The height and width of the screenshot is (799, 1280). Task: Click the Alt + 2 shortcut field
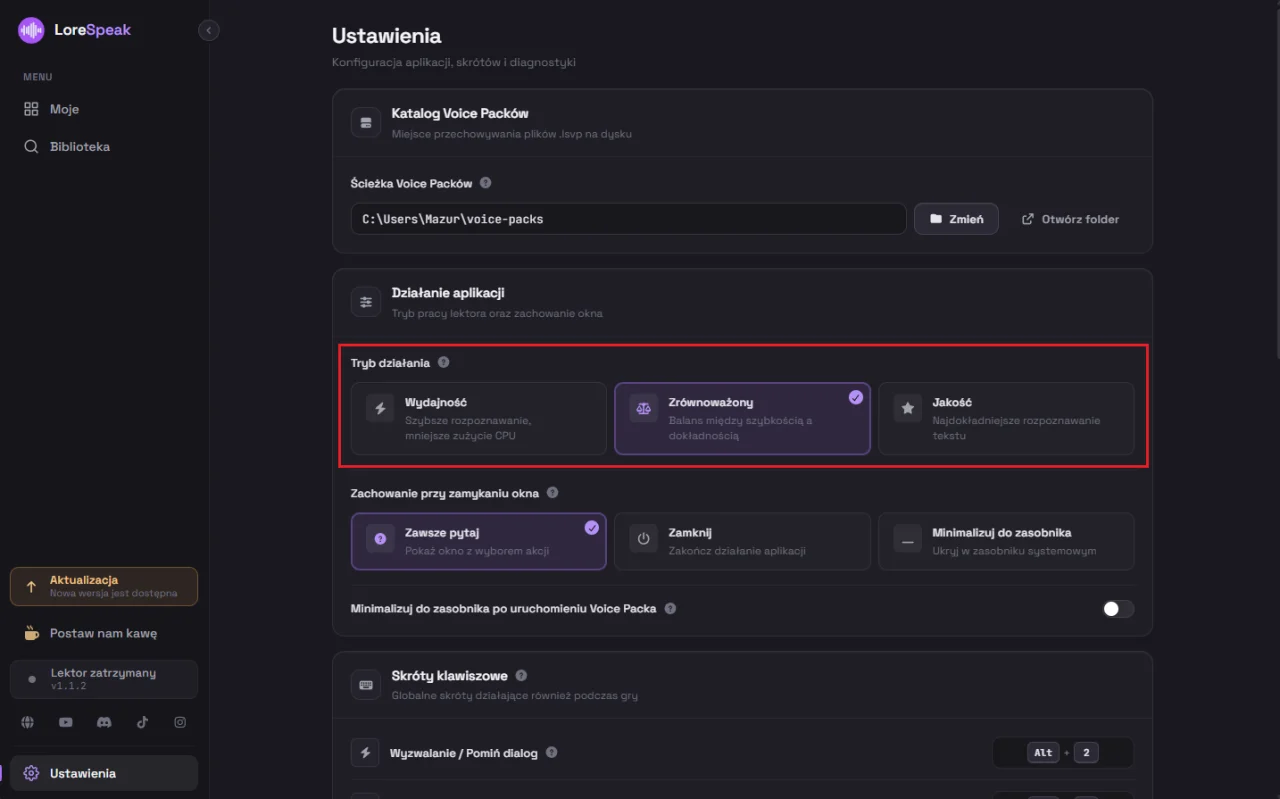coord(1063,752)
